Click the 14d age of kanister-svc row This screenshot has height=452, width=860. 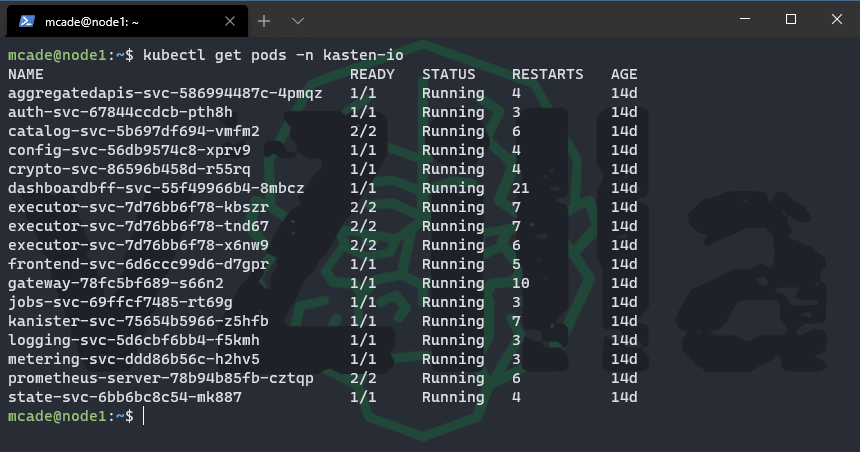tap(624, 321)
